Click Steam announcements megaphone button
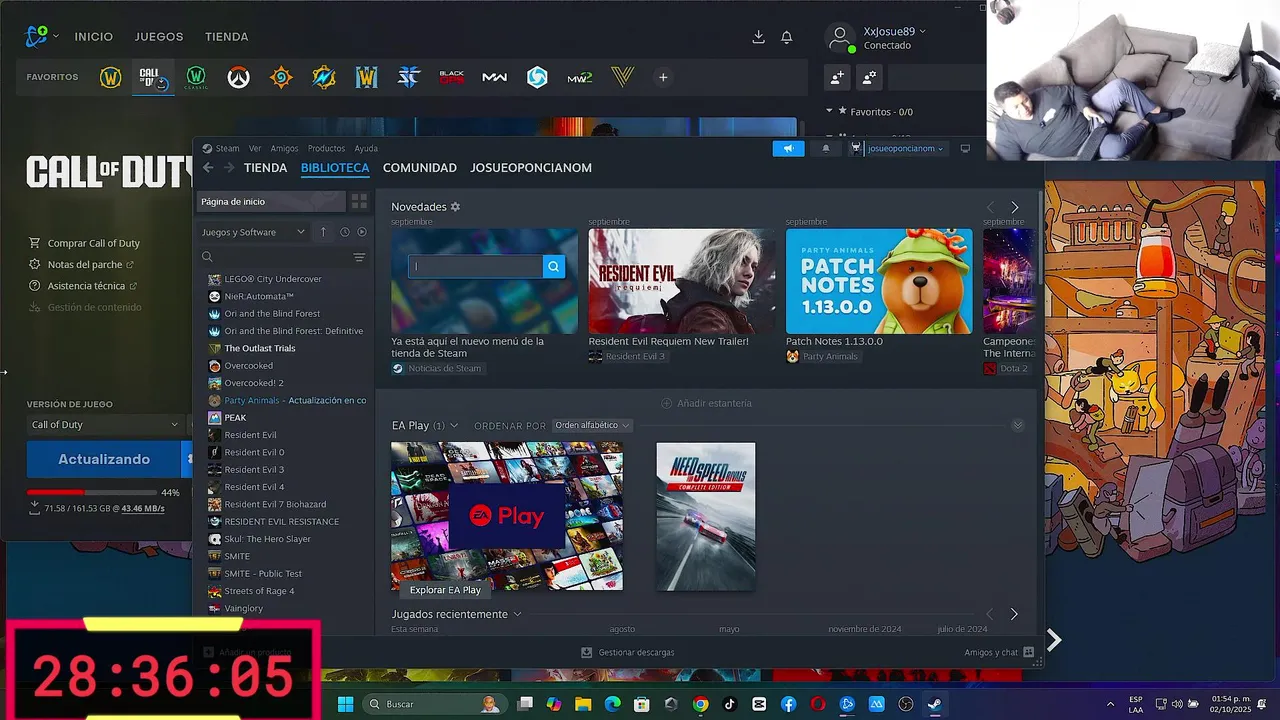The image size is (1280, 720). [x=788, y=149]
